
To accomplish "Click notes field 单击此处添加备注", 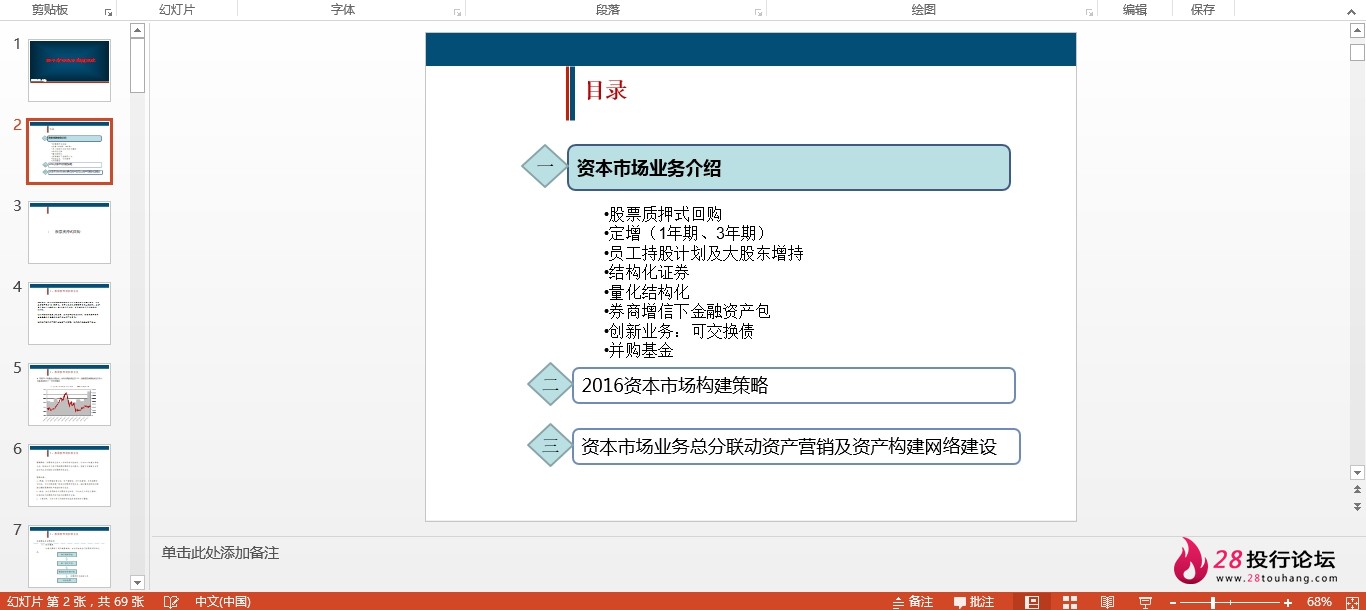I will 221,552.
